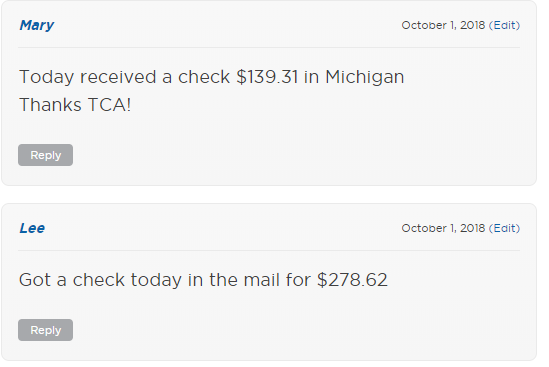Click the word 'mail' in Lee's comment
This screenshot has width=549, height=367.
click(x=262, y=280)
